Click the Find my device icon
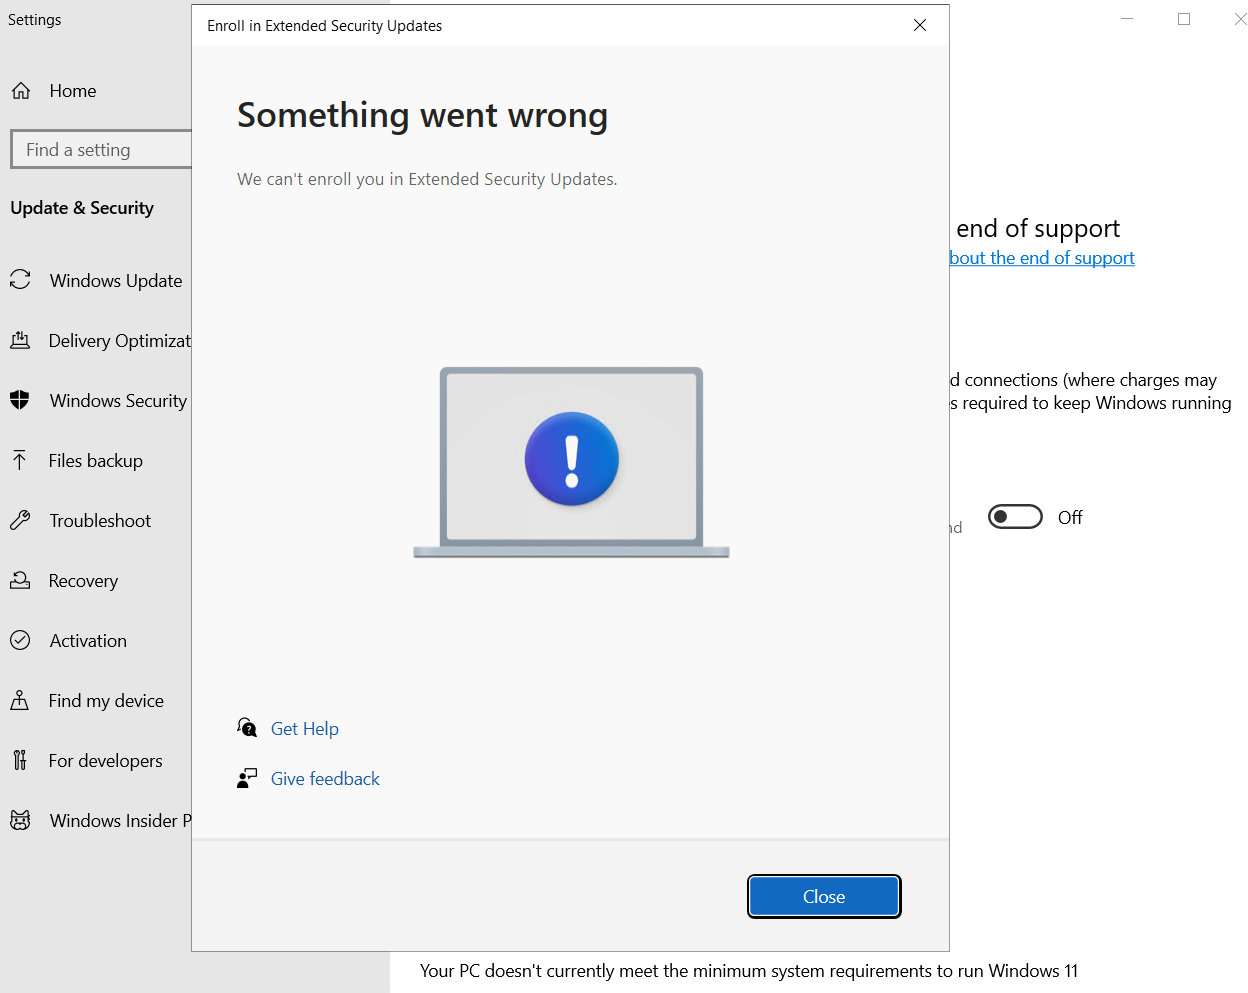1248x993 pixels. pyautogui.click(x=20, y=700)
